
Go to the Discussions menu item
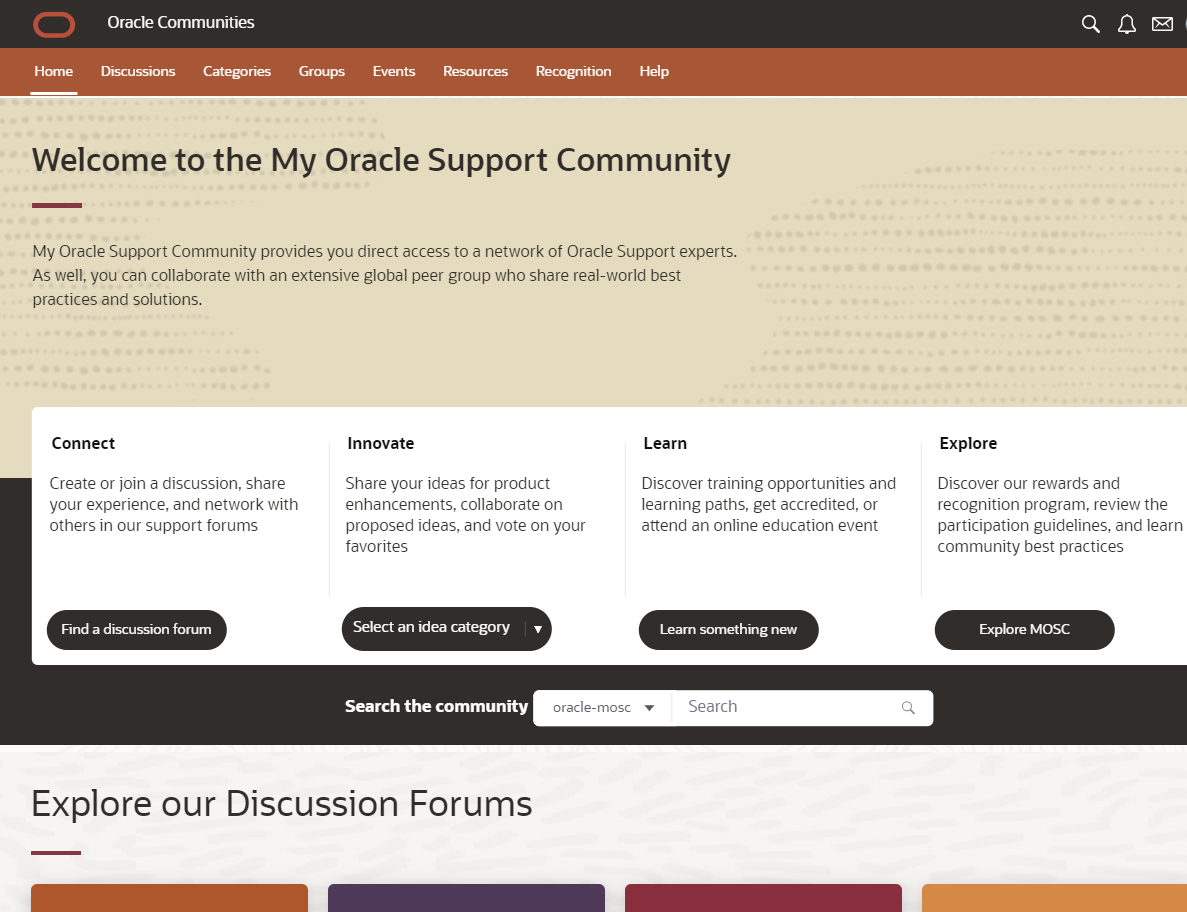pos(138,72)
